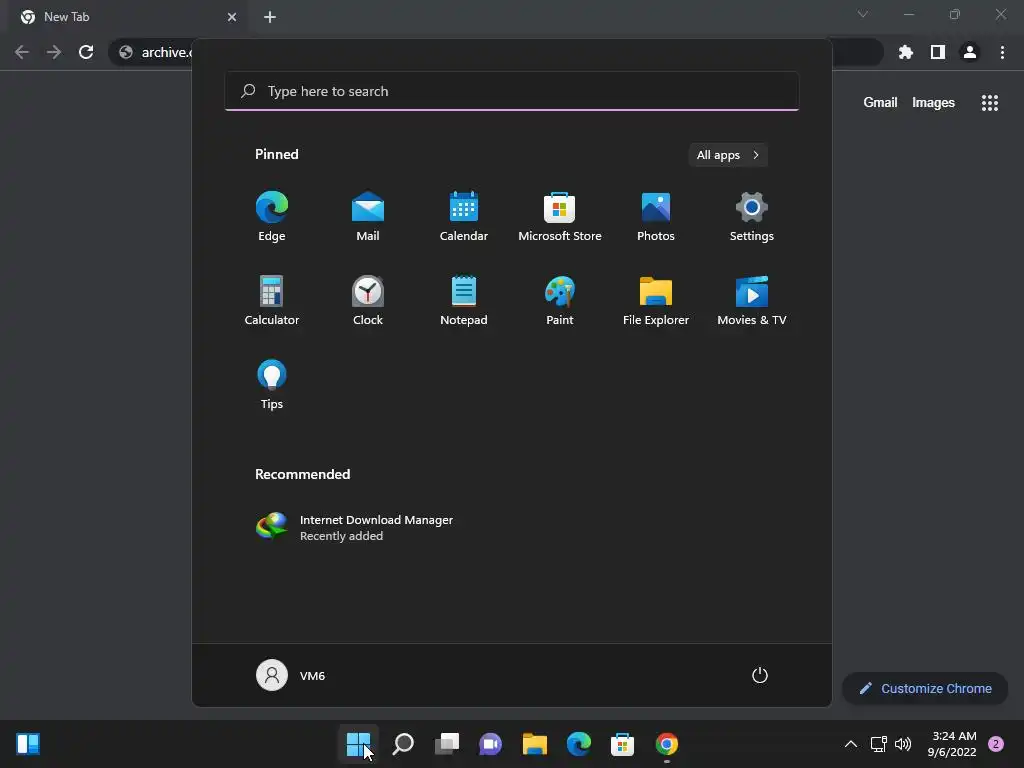Open Task View on taskbar
Viewport: 1024px width, 768px height.
447,744
